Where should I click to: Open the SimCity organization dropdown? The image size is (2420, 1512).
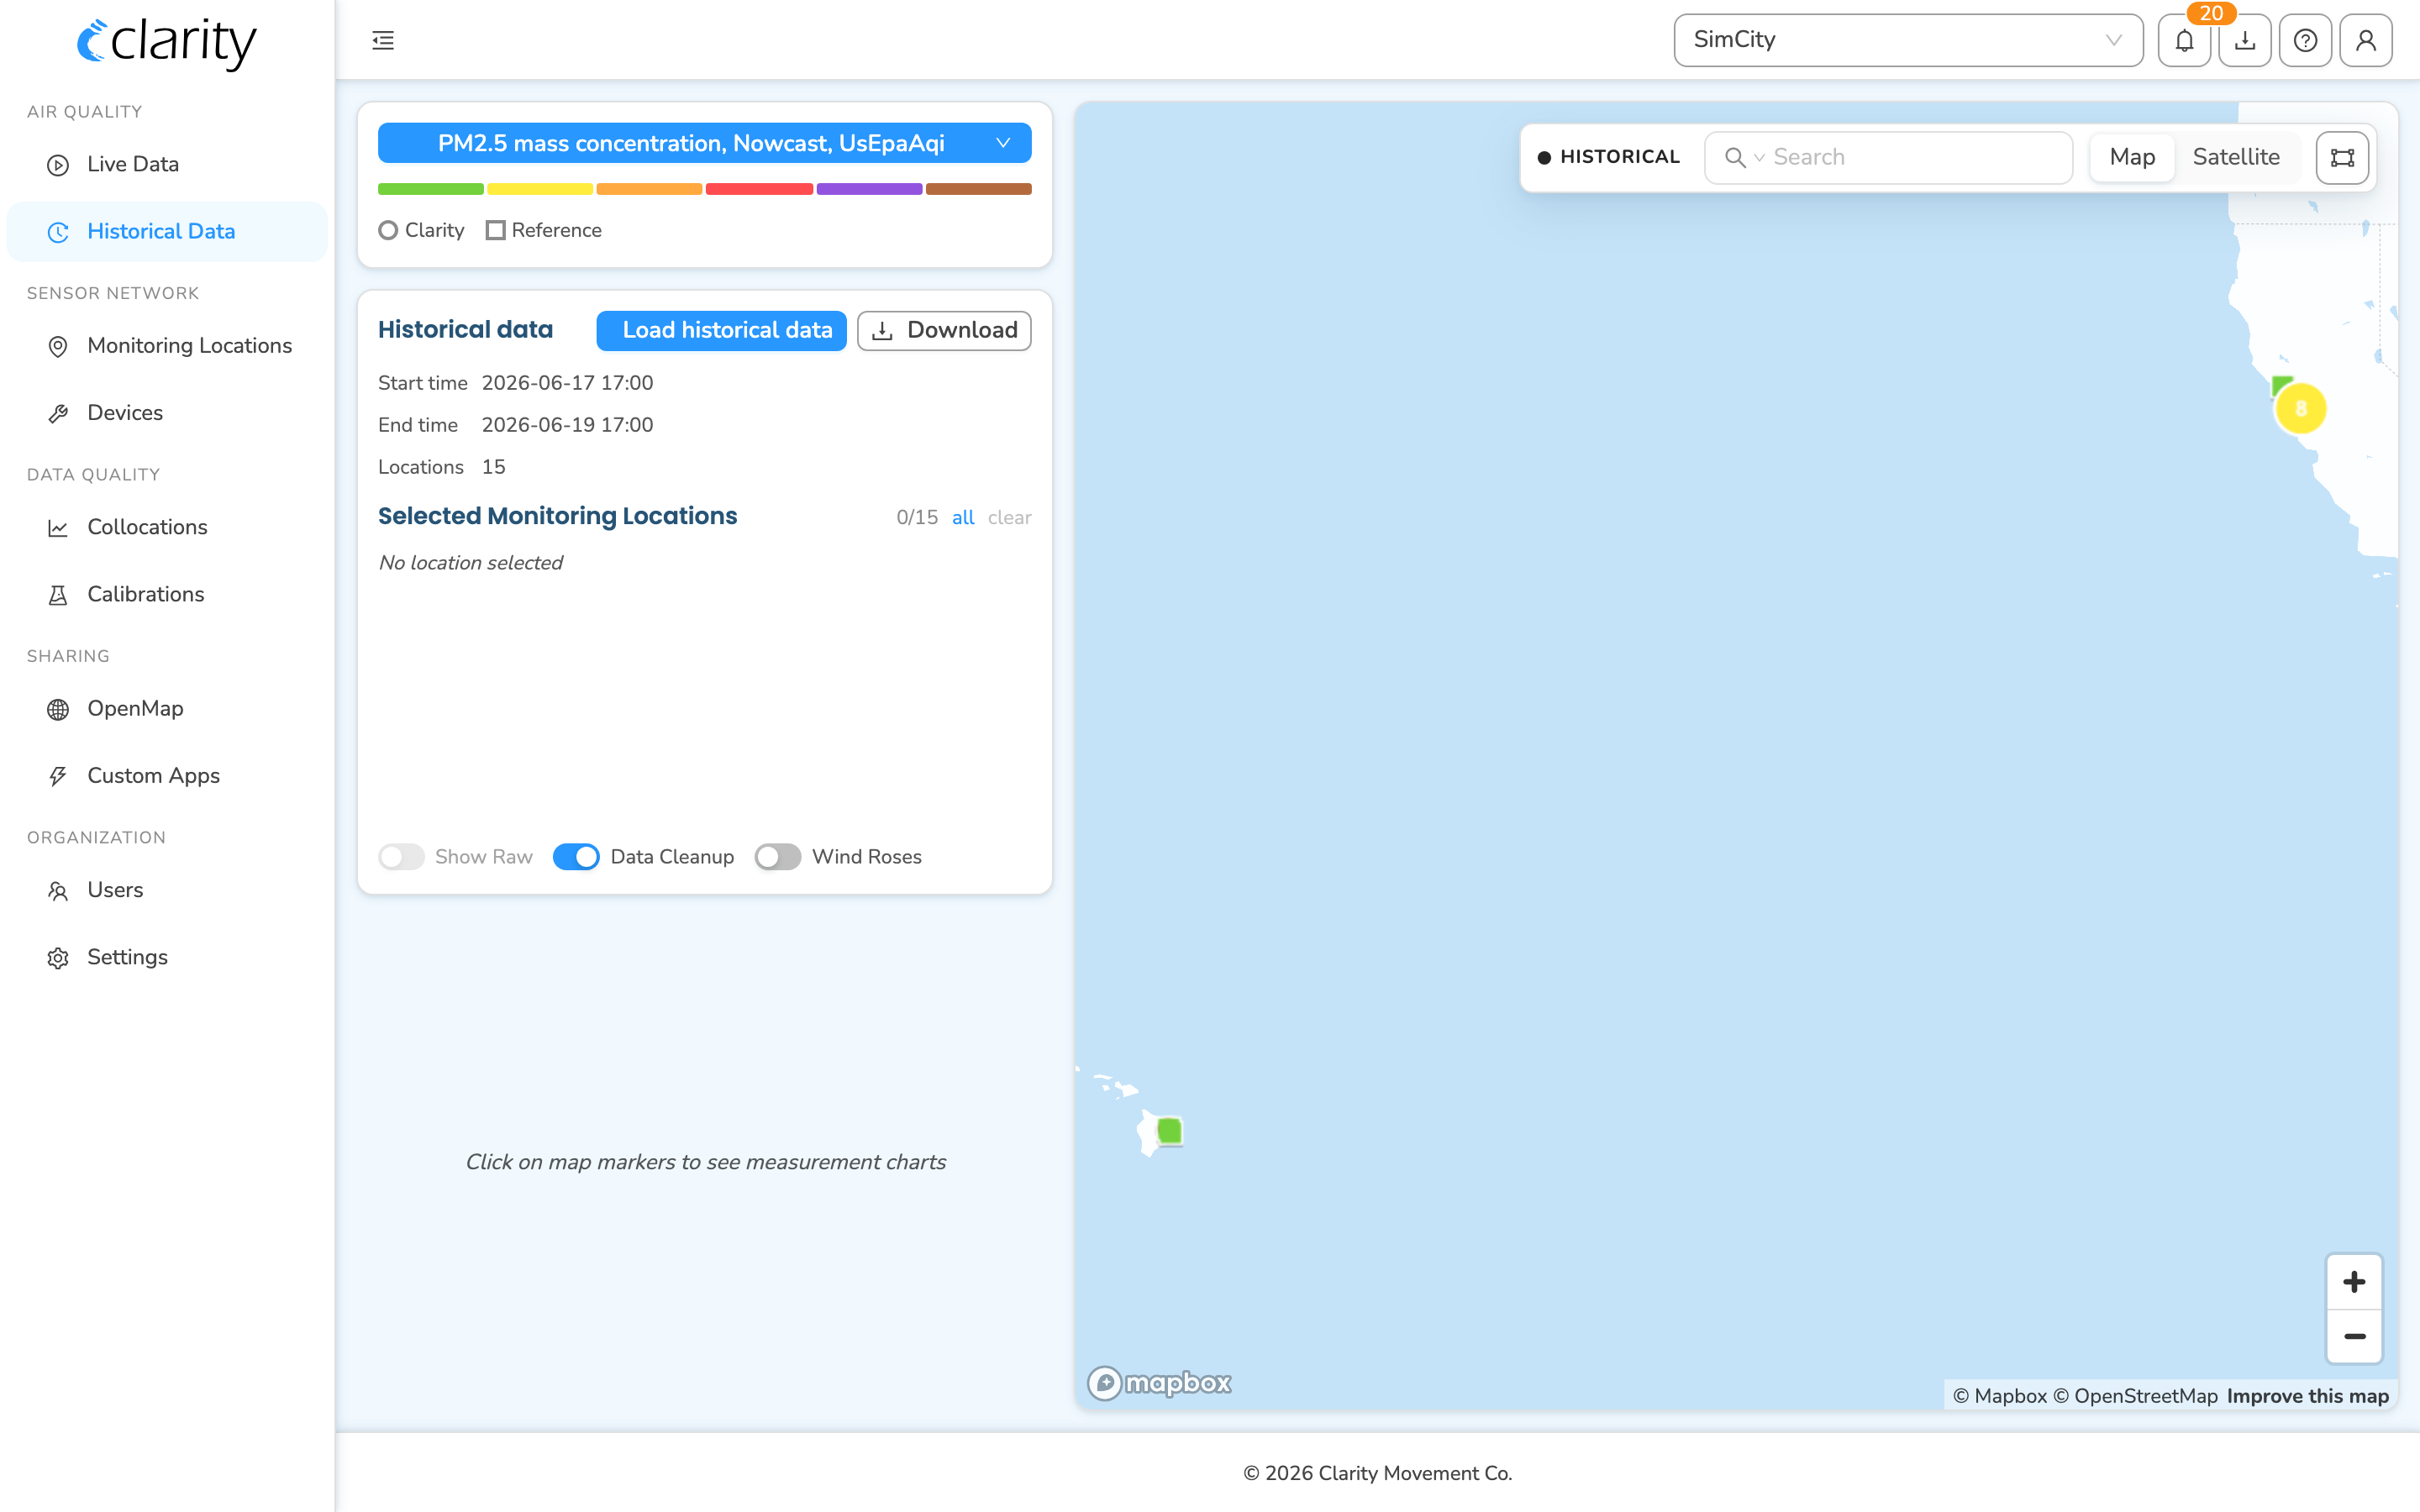click(1908, 40)
